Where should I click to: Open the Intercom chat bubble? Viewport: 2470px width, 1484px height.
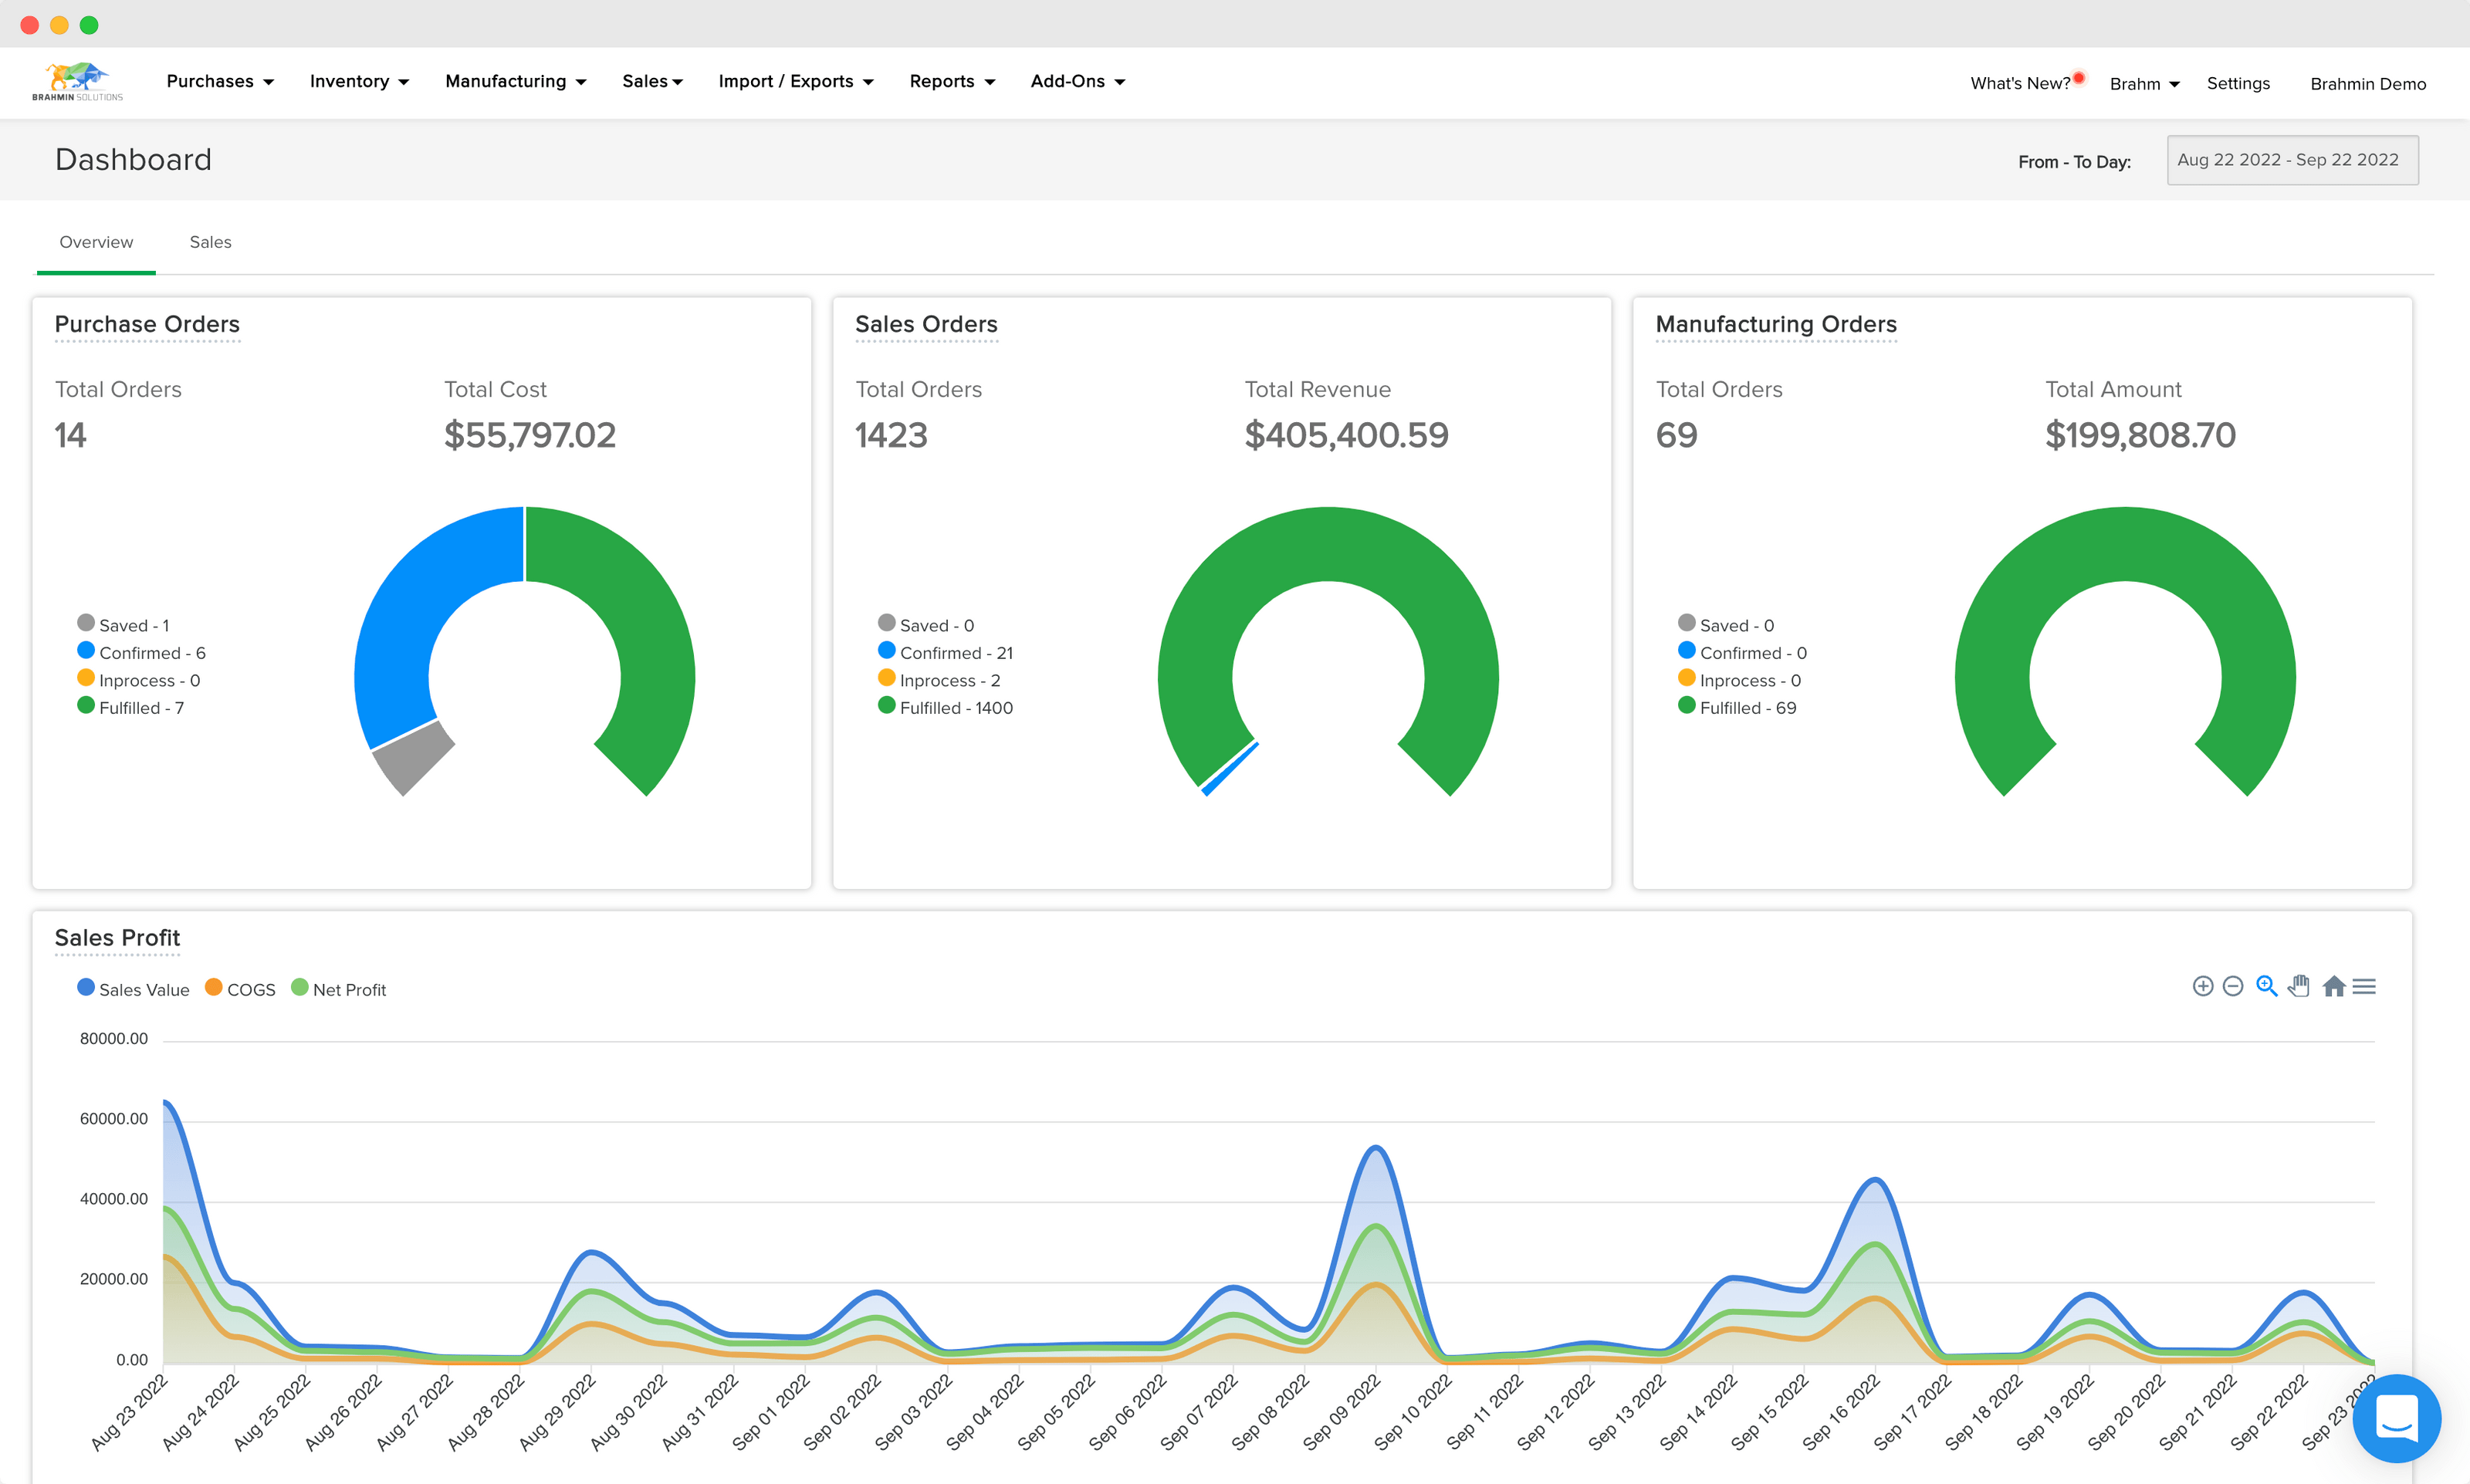click(x=2396, y=1418)
